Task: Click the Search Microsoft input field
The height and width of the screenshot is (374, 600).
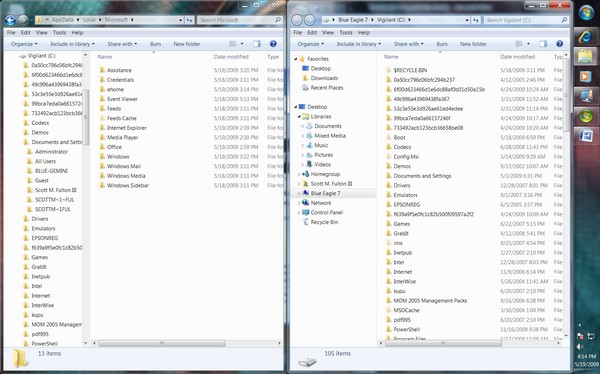Action: coord(236,20)
